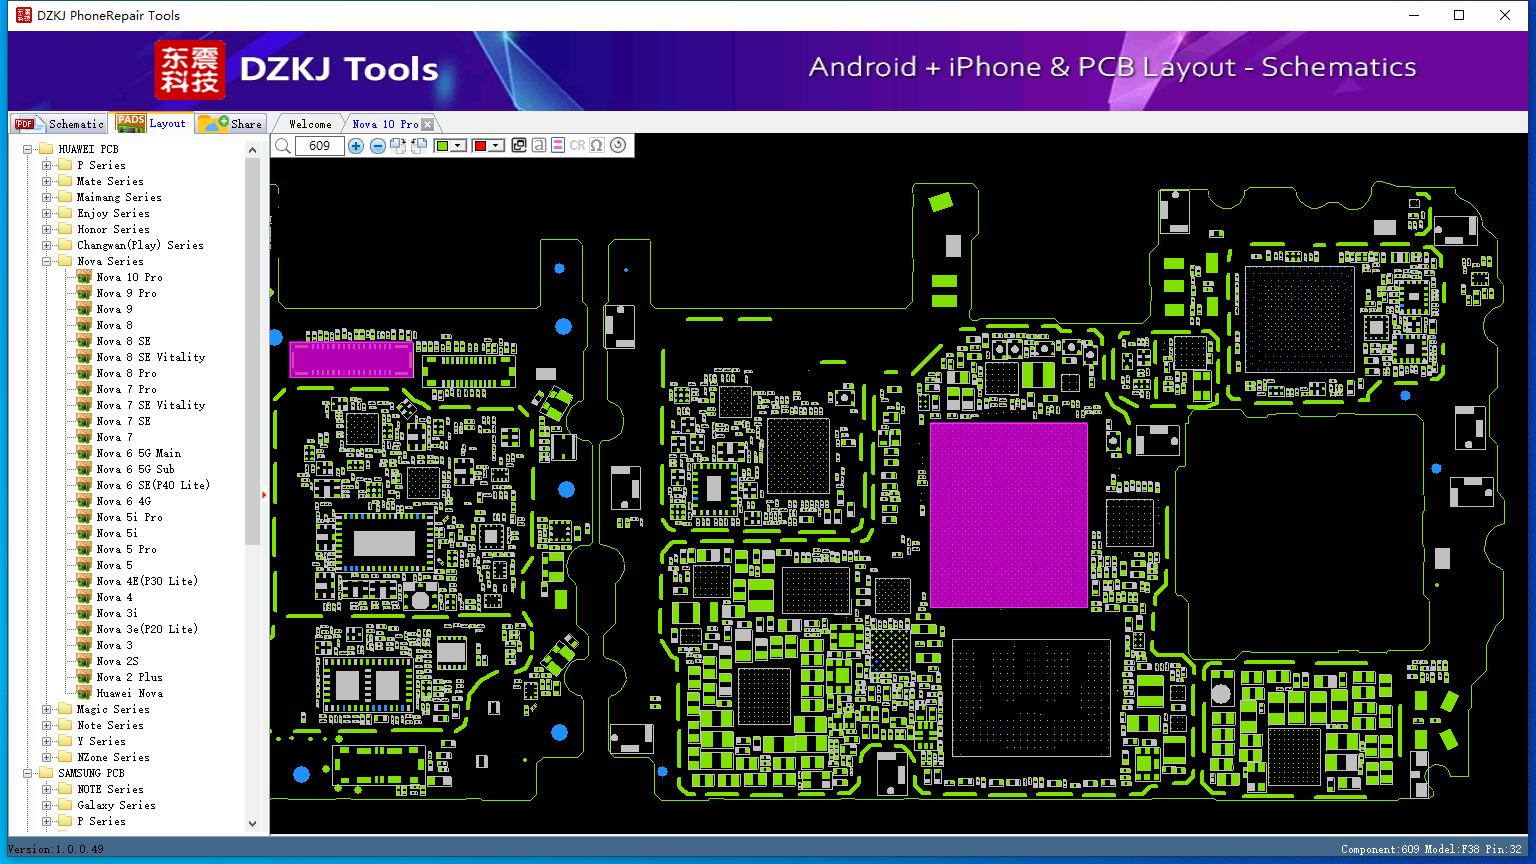This screenshot has height=864, width=1536.
Task: Click the magnifier search icon in the toolbar
Action: pyautogui.click(x=283, y=146)
